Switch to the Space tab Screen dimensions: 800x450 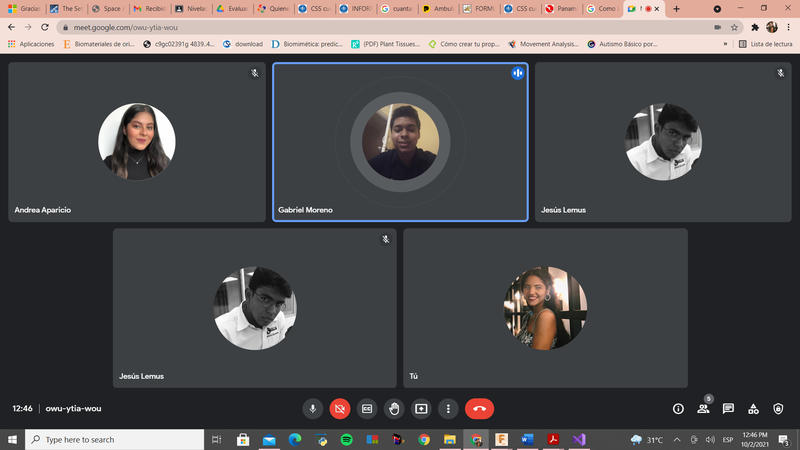click(x=108, y=9)
